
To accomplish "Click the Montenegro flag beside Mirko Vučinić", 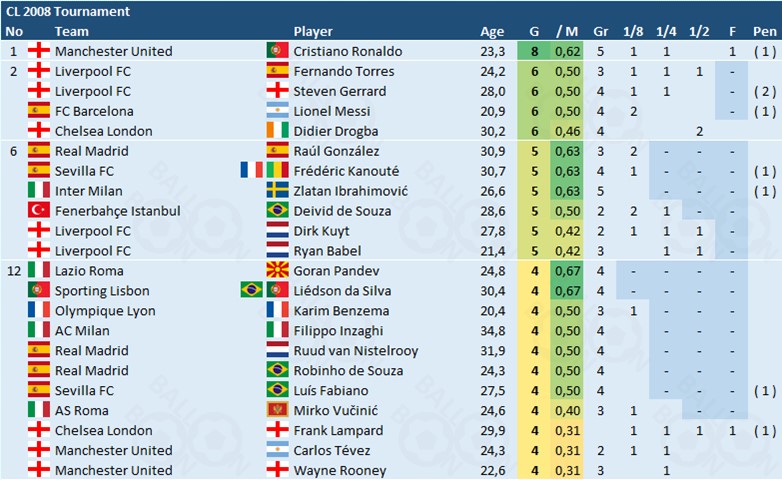I will (278, 411).
